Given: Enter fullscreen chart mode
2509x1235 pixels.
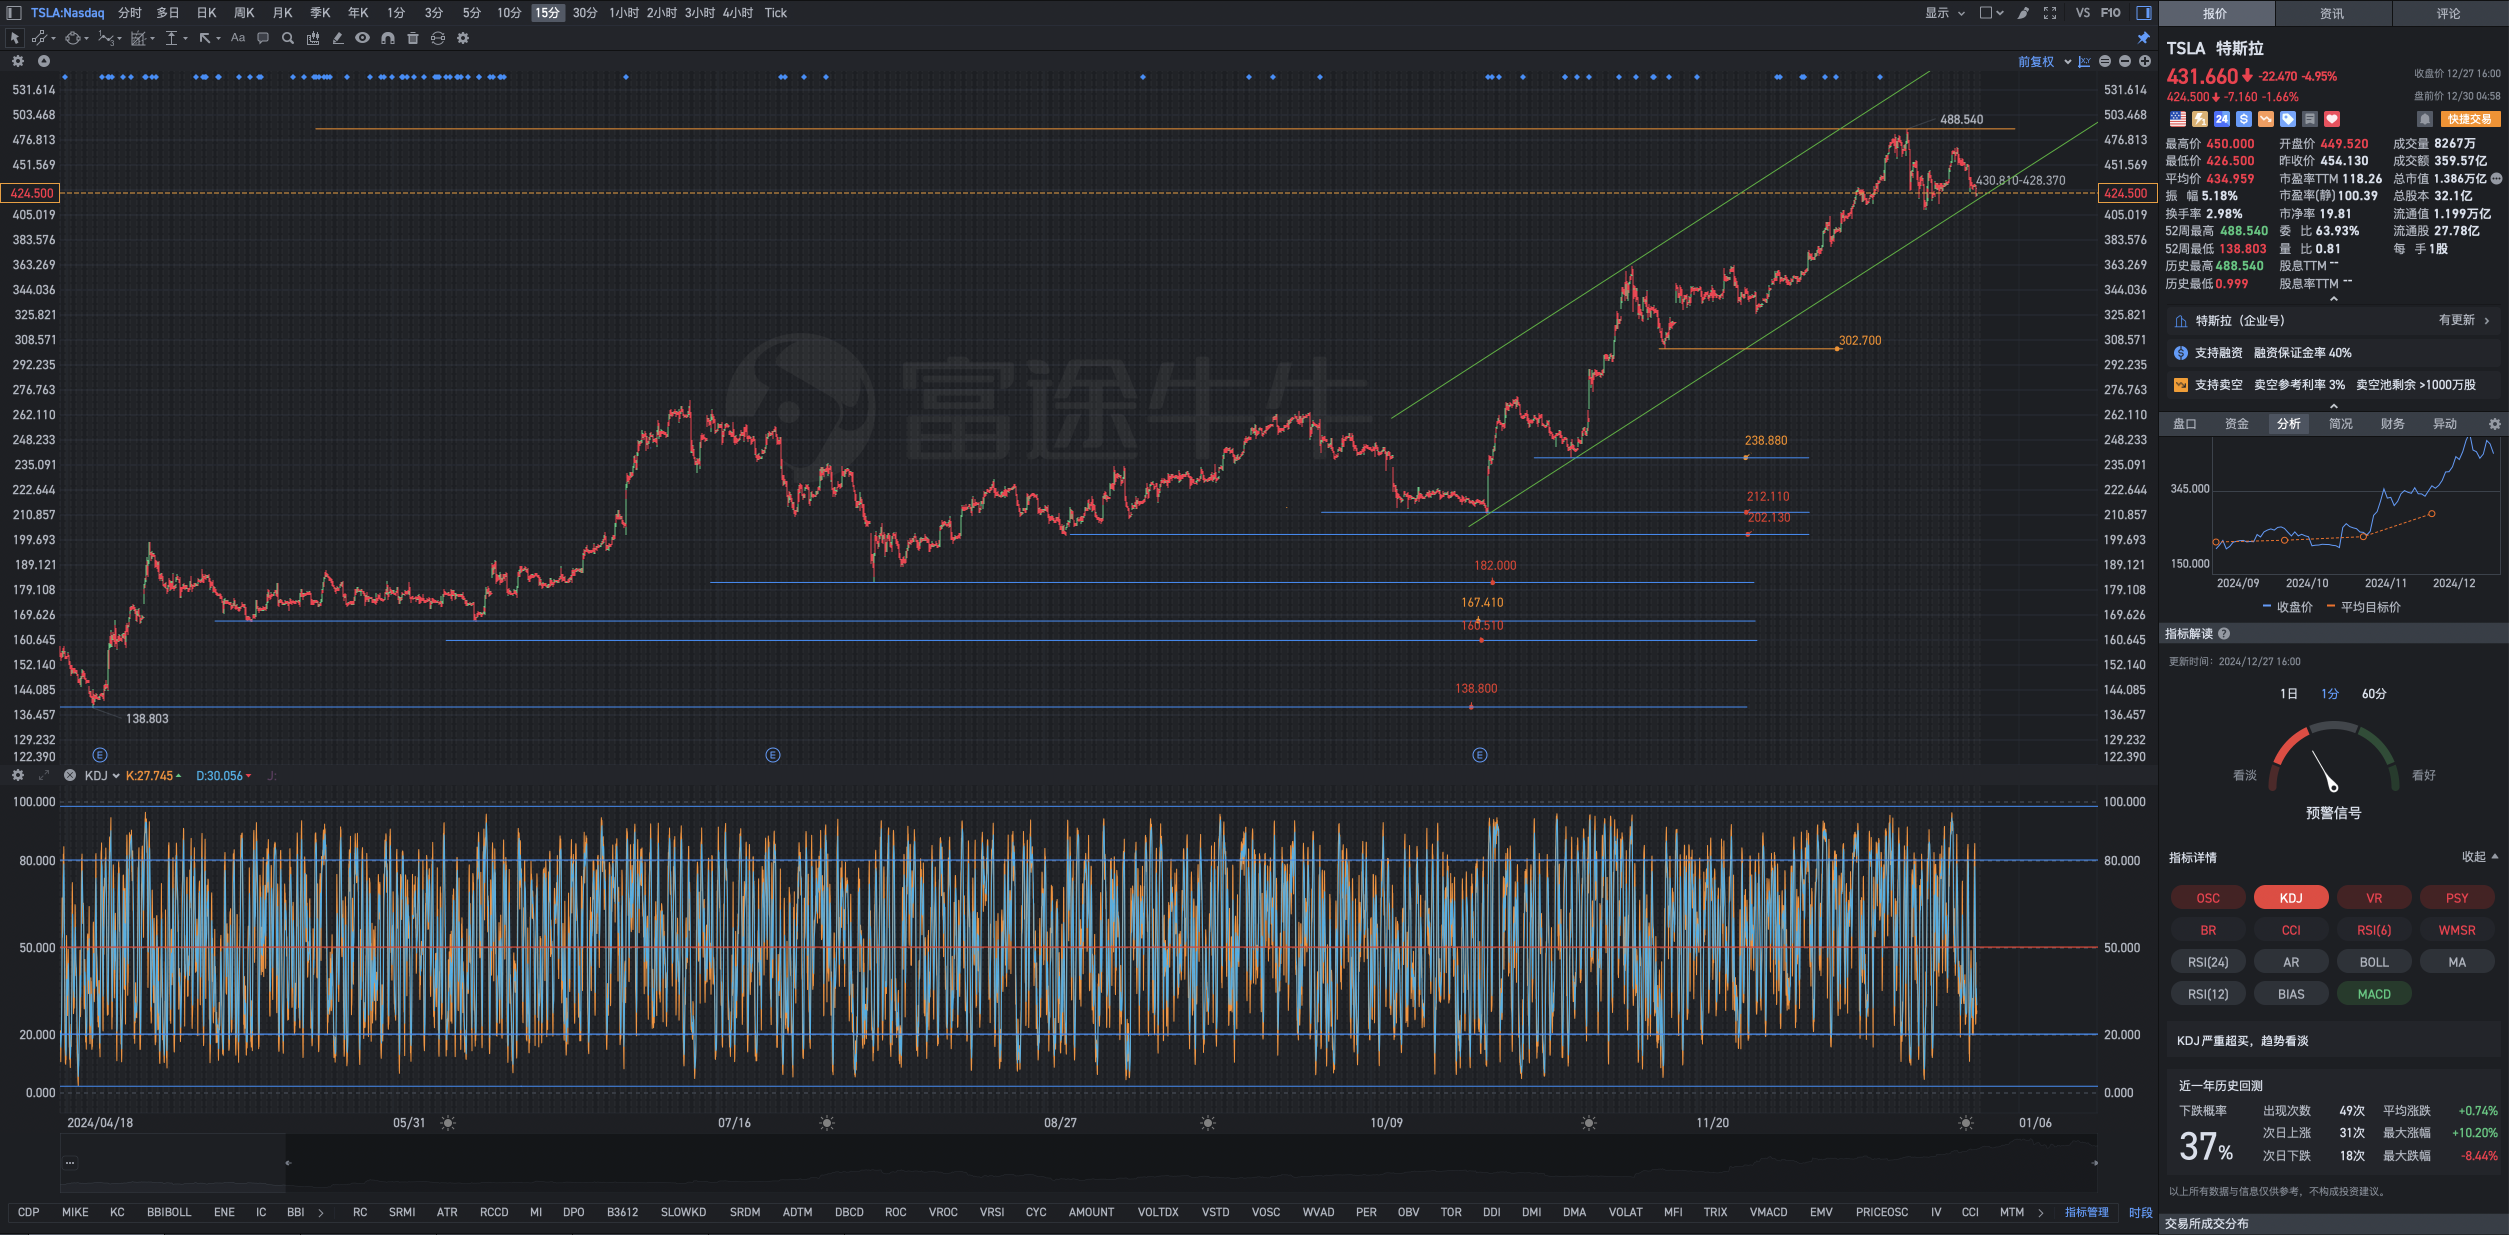Looking at the screenshot, I should coord(2050,13).
